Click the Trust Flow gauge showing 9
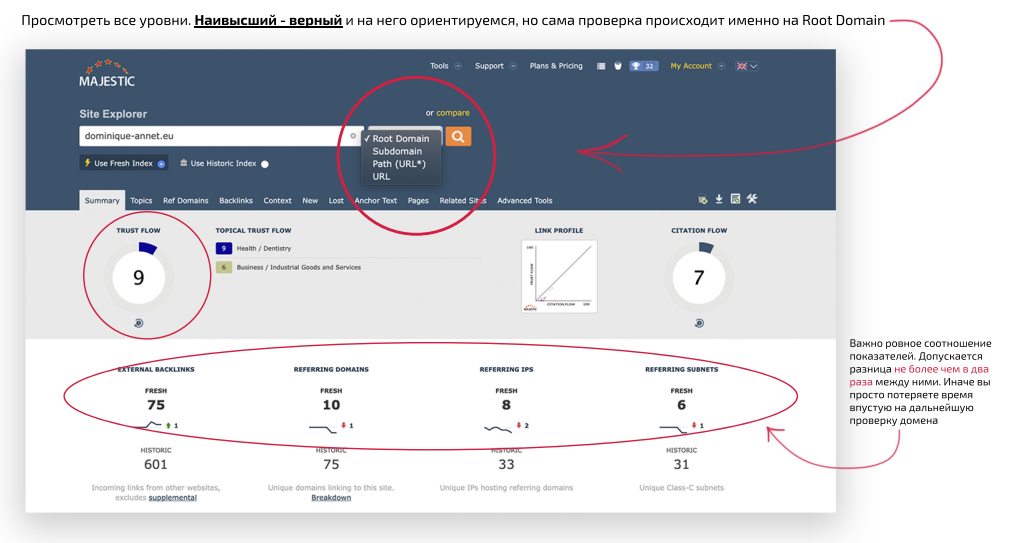This screenshot has width=1021, height=543. 139,277
